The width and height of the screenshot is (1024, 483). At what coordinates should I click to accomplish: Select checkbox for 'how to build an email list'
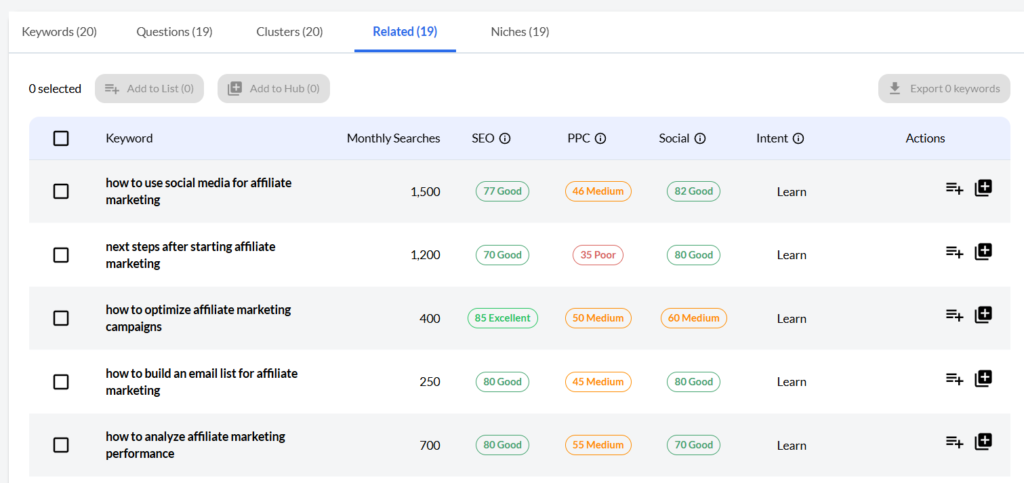point(61,382)
